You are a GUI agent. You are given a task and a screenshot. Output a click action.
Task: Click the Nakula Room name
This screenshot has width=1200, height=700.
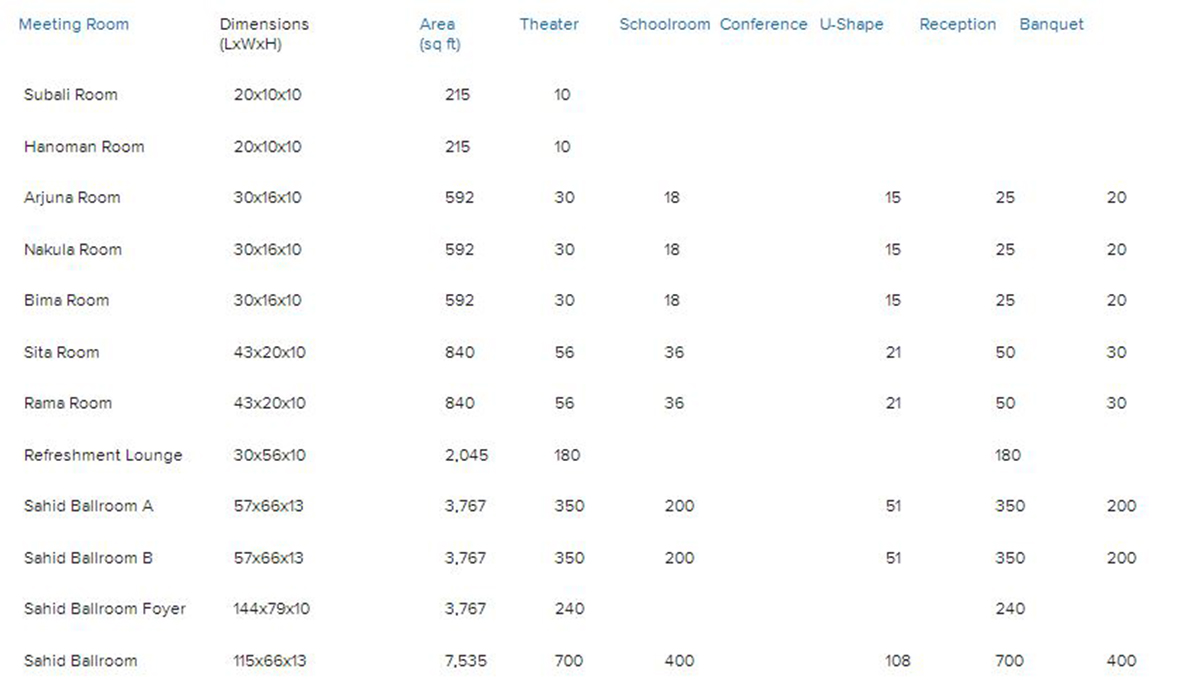[x=73, y=250]
